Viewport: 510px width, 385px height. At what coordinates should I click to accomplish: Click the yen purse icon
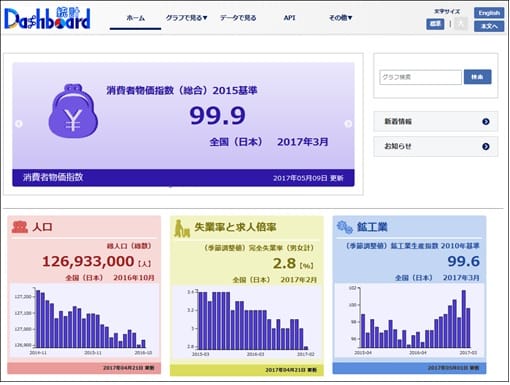(x=73, y=111)
